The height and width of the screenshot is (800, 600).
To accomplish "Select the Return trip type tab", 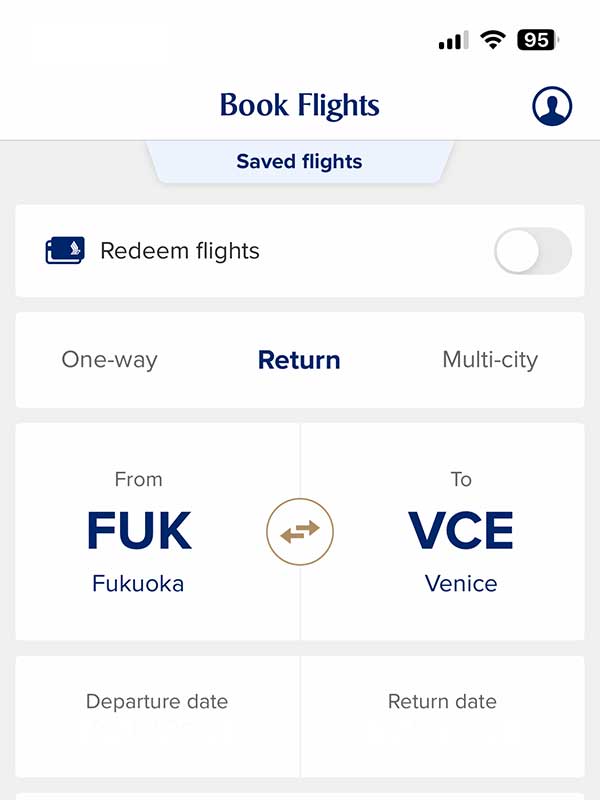I will [x=299, y=360].
